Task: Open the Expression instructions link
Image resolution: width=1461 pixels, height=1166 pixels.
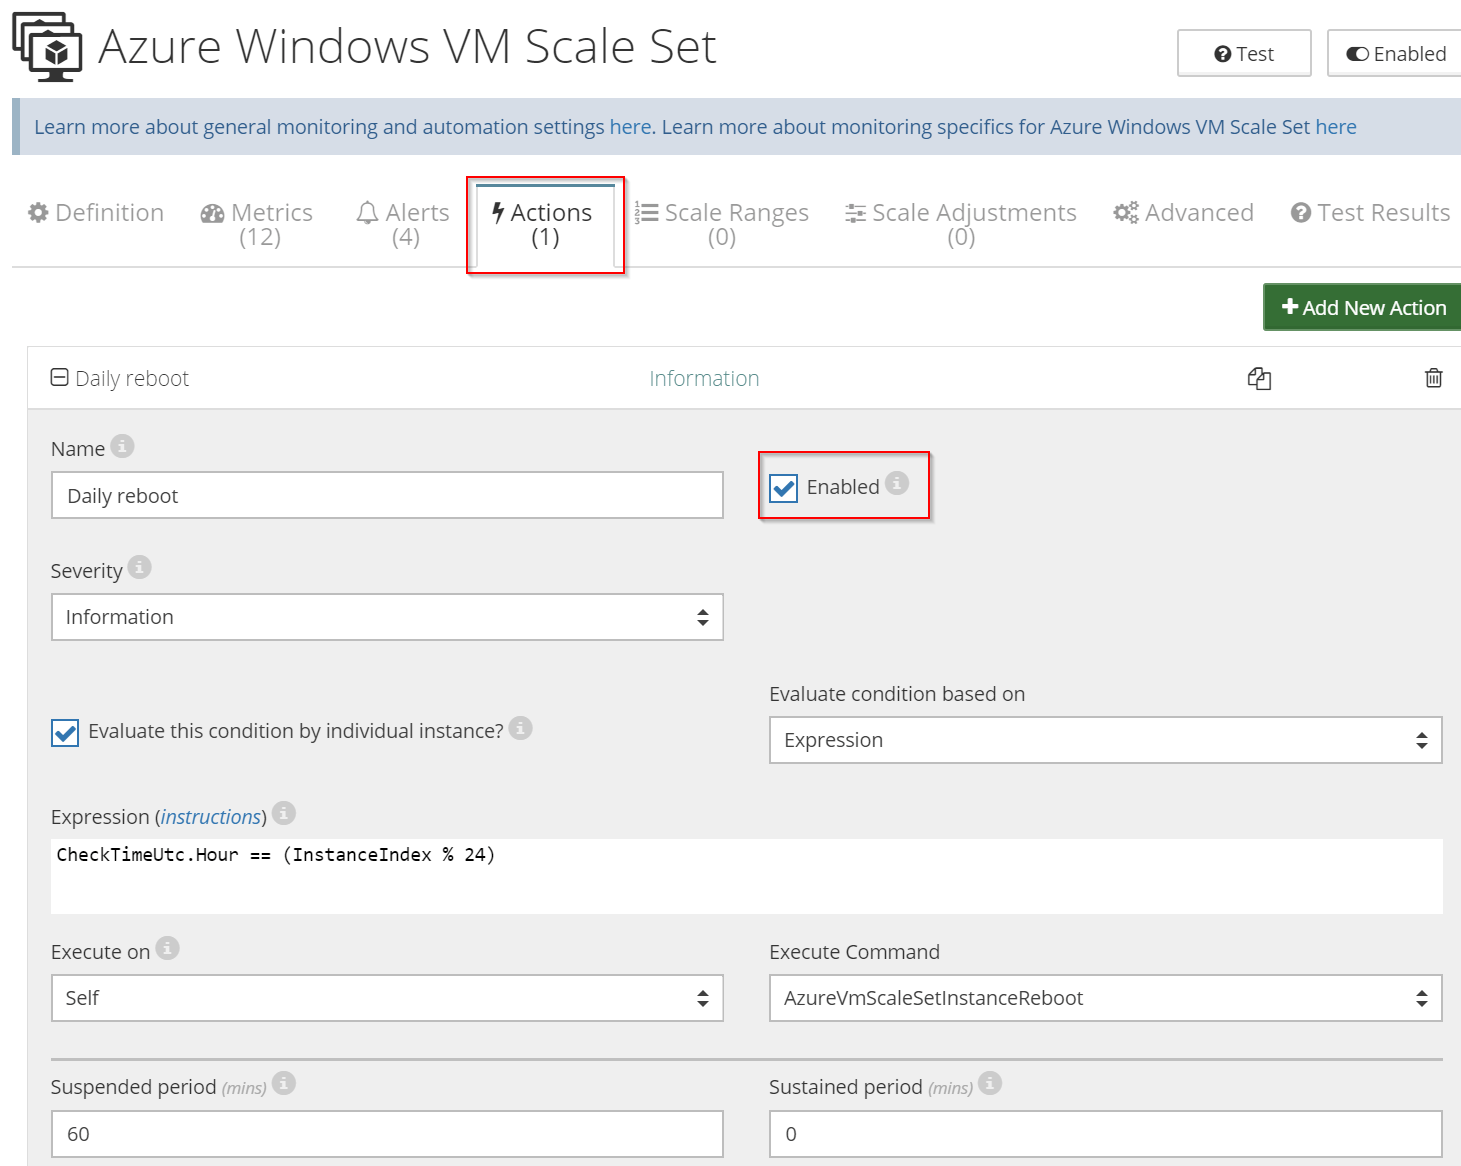Action: tap(211, 817)
